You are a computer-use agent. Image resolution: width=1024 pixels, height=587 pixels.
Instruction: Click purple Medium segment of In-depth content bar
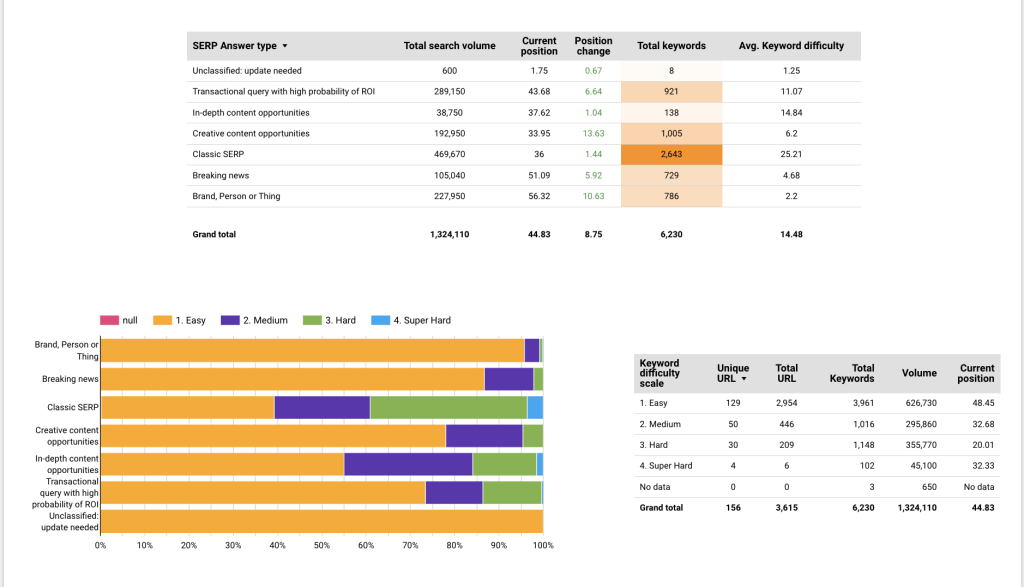pyautogui.click(x=408, y=464)
